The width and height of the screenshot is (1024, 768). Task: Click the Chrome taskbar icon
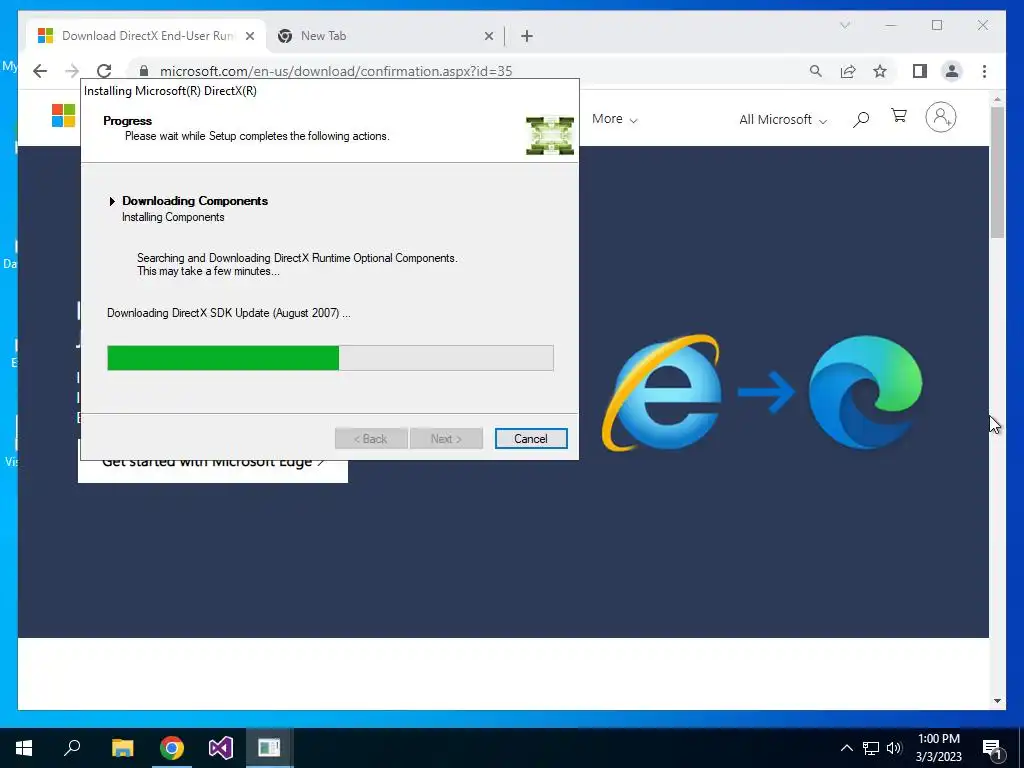point(172,748)
